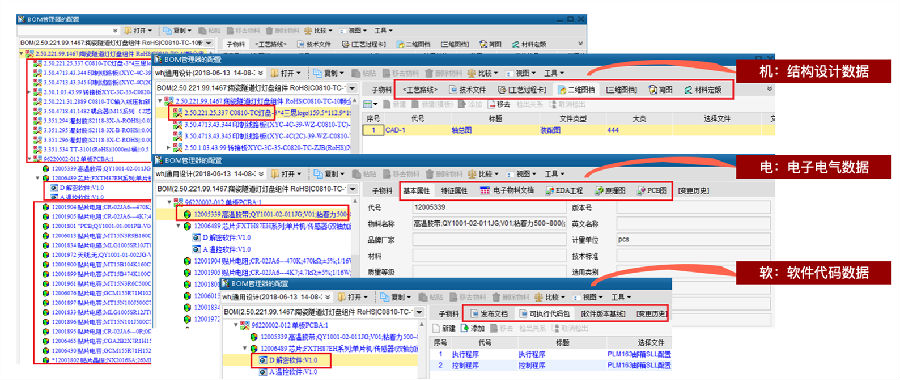Click 添加 in the frontmost window's toolbar

click(x=472, y=328)
